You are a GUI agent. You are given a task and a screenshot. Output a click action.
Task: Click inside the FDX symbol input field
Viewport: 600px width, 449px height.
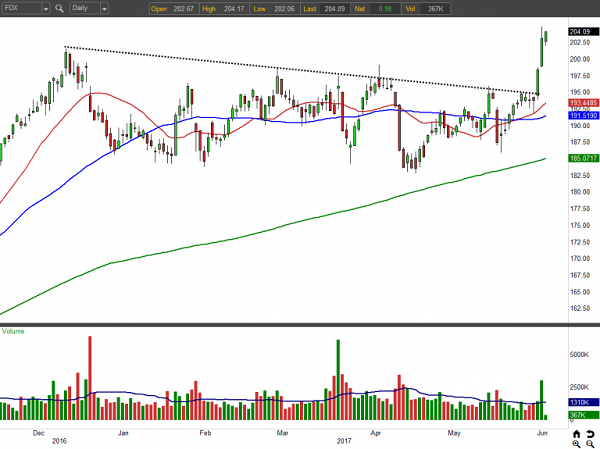[22, 9]
